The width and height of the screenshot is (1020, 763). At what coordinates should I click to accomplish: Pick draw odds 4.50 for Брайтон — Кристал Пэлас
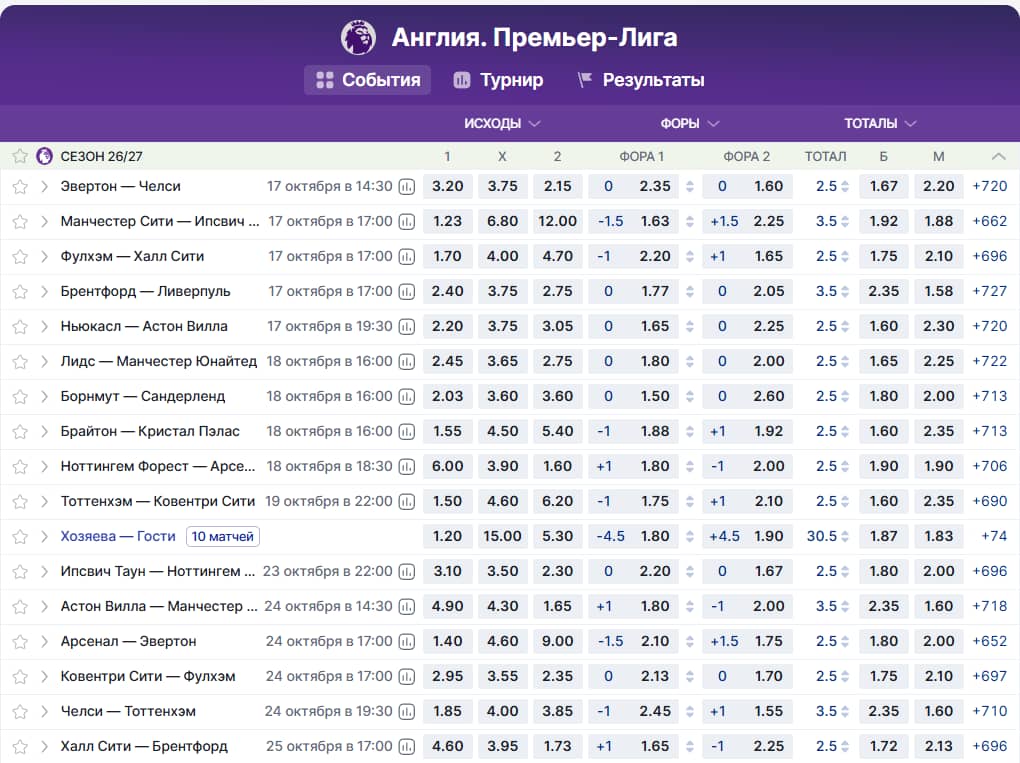pos(503,432)
